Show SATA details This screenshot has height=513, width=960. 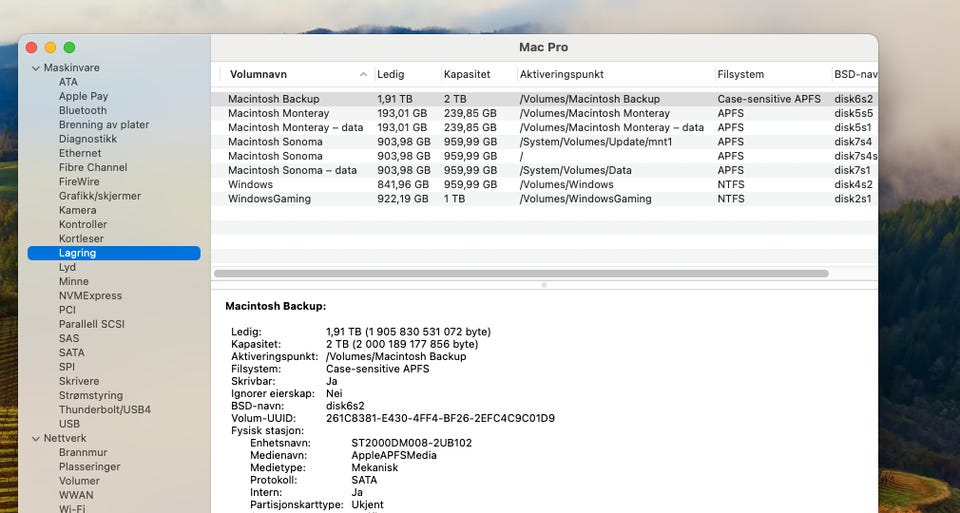click(x=72, y=353)
